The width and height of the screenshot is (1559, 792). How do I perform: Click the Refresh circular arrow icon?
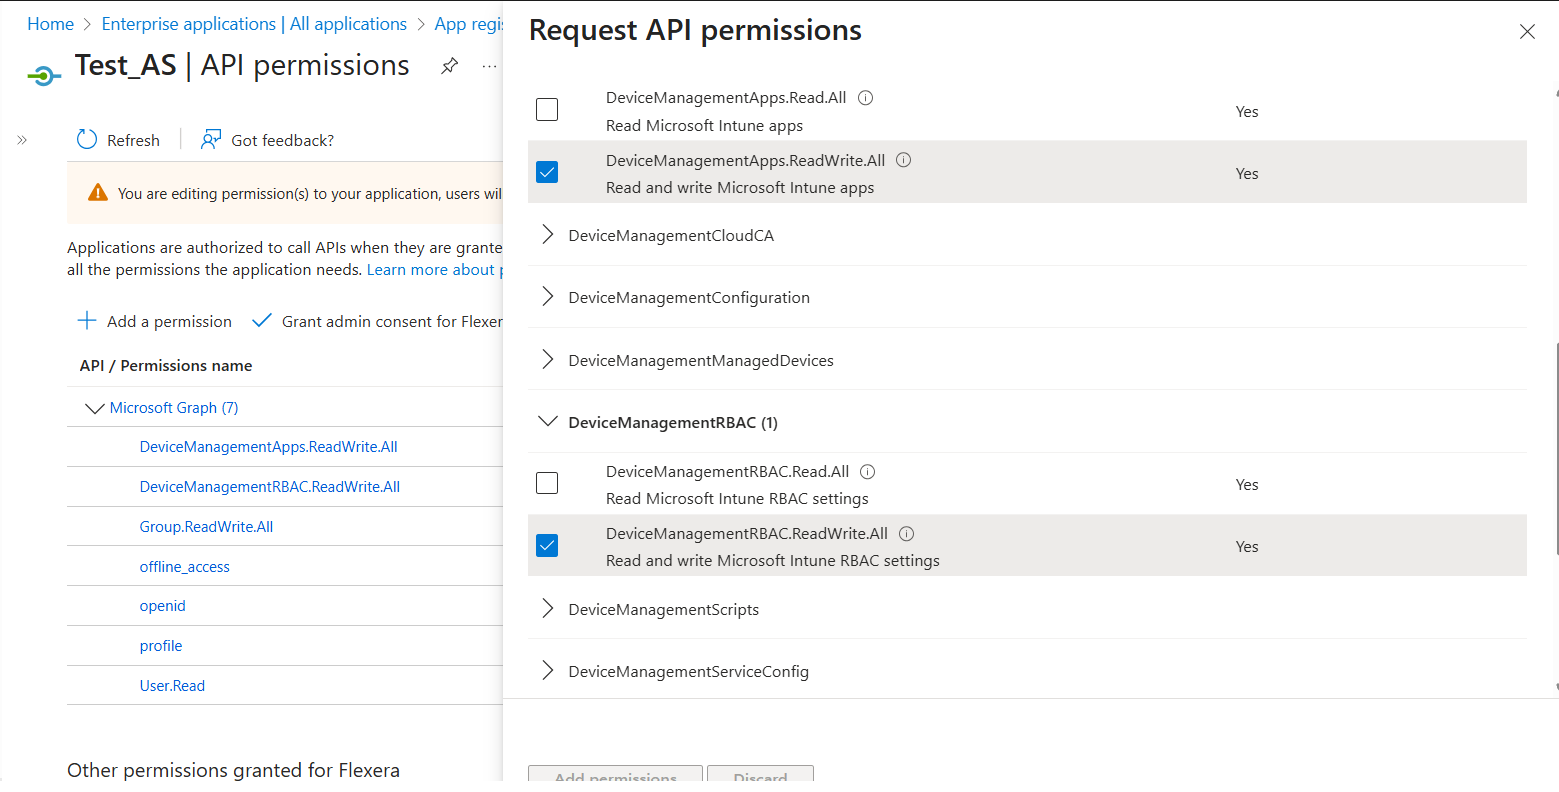[87, 140]
